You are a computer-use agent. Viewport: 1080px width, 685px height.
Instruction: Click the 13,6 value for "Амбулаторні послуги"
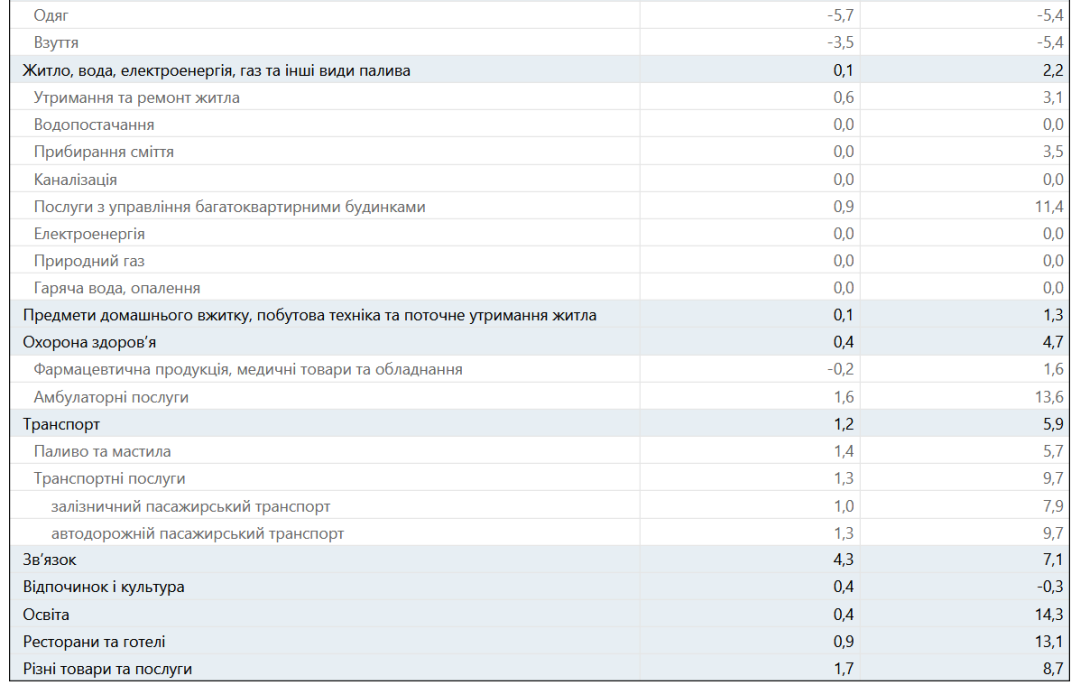coord(1048,397)
